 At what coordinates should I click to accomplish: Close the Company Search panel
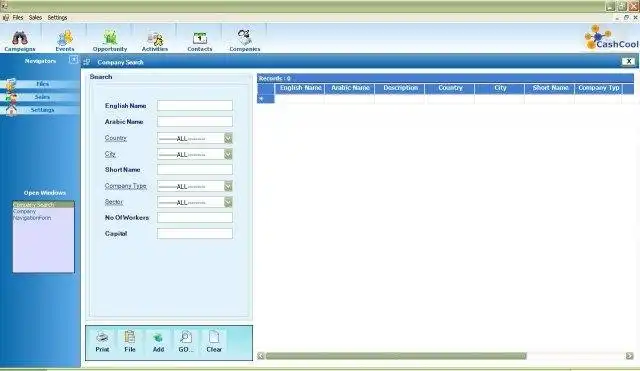pyautogui.click(x=629, y=61)
